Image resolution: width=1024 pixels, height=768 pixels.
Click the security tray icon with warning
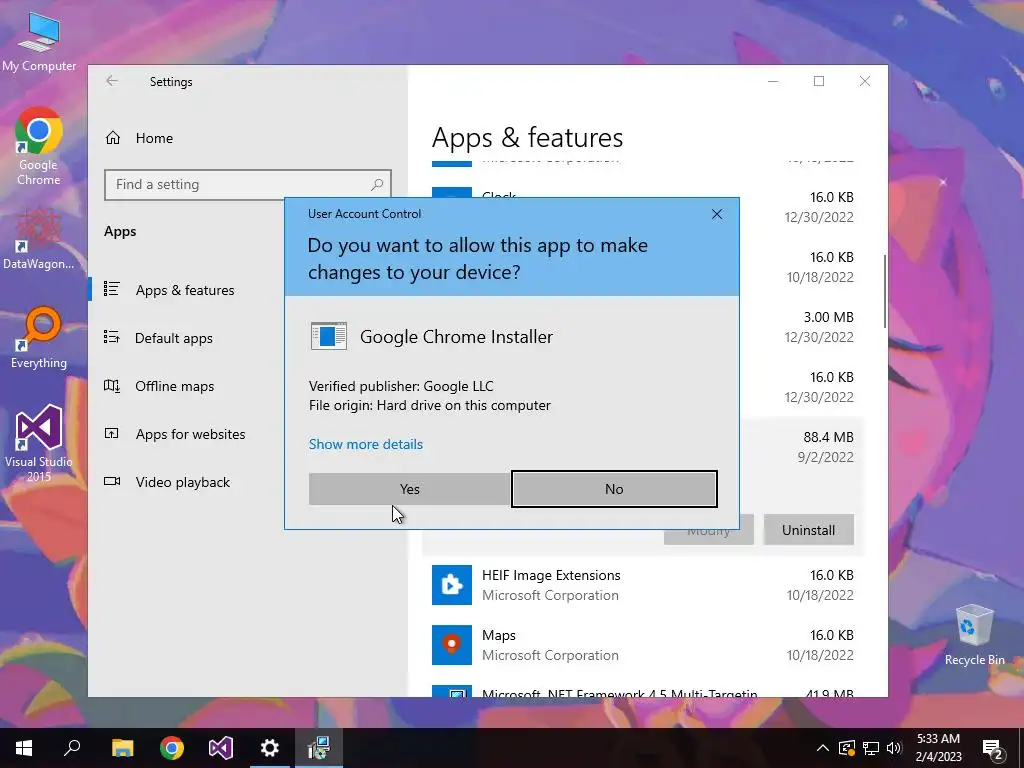(x=846, y=748)
